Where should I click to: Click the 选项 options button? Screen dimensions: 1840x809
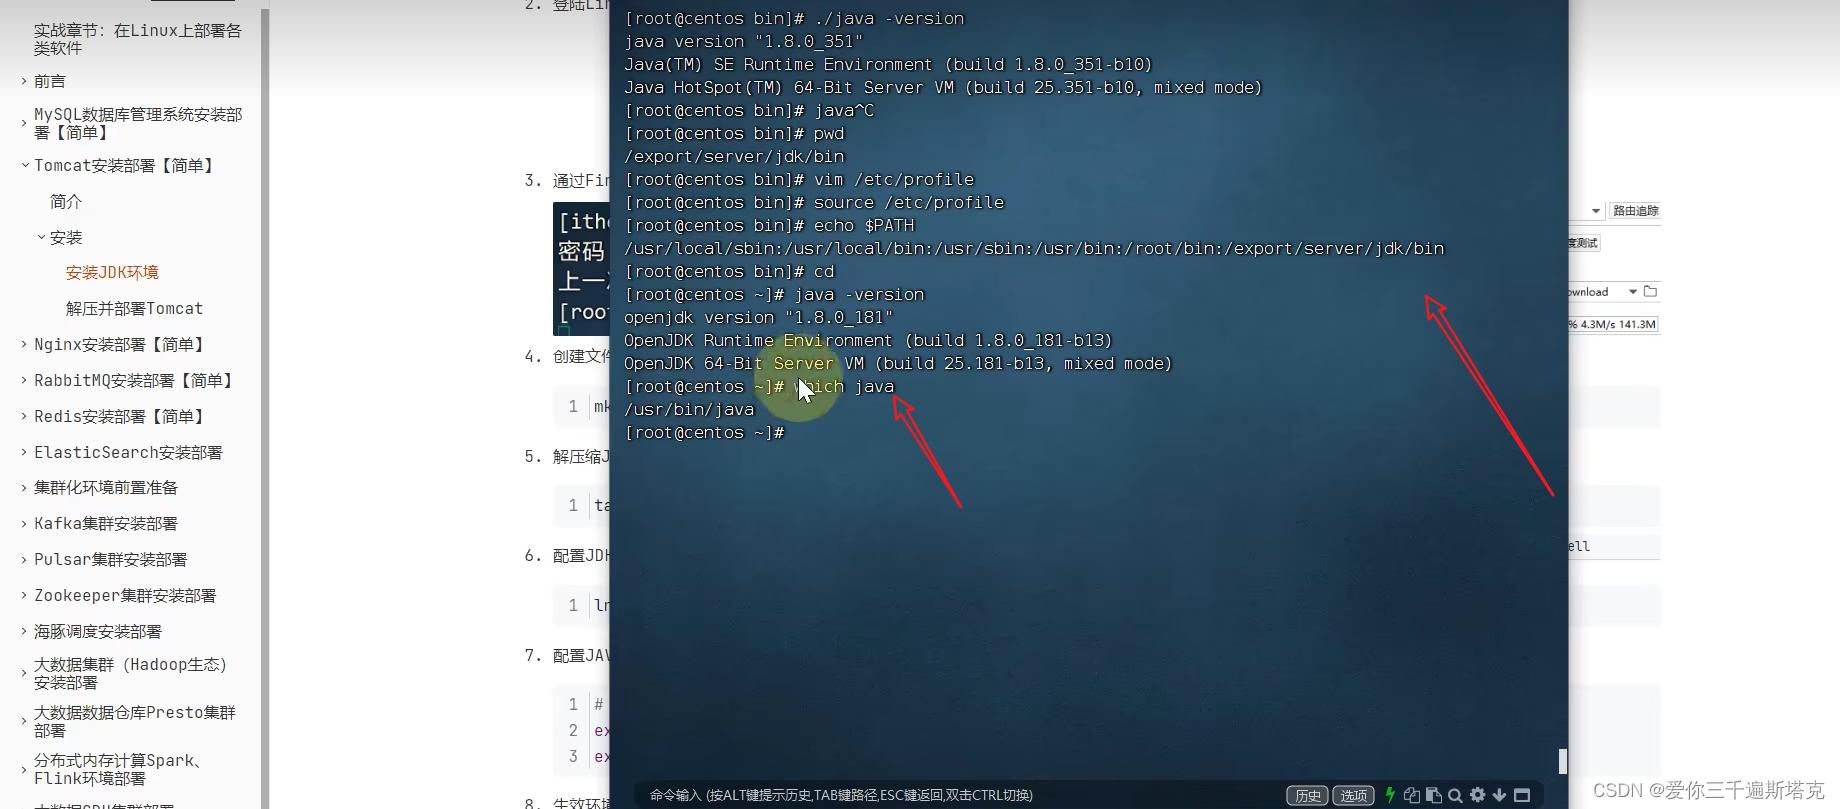(x=1353, y=795)
